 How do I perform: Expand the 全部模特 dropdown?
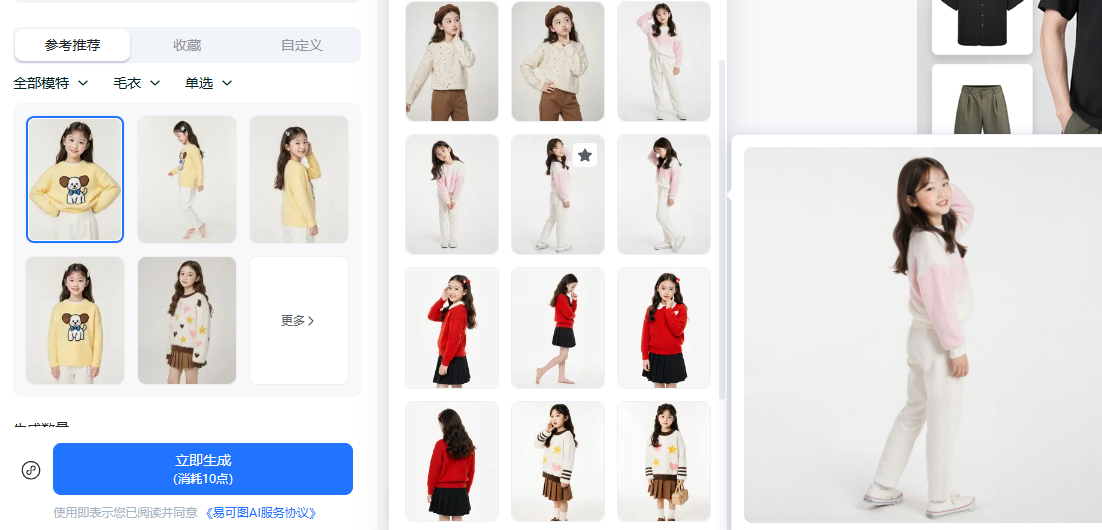[51, 83]
